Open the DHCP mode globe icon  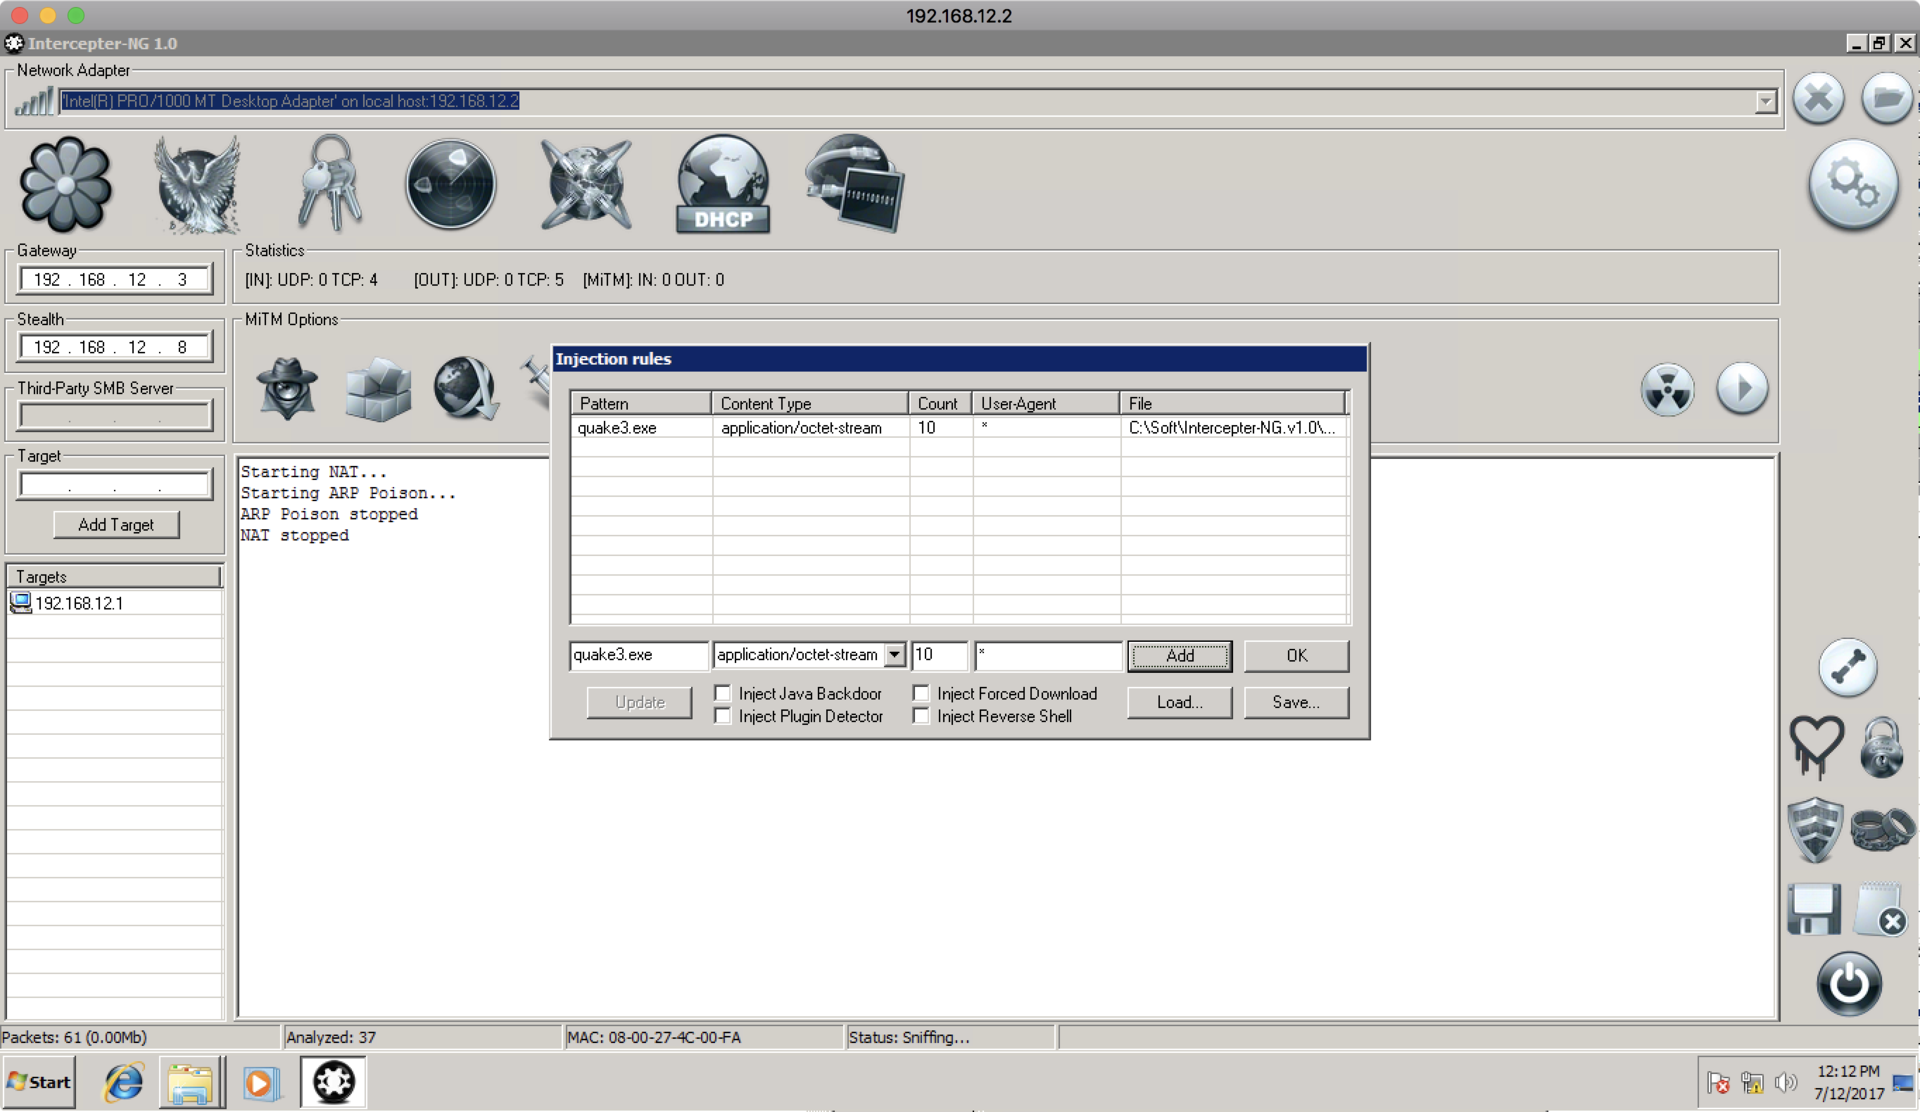[722, 184]
